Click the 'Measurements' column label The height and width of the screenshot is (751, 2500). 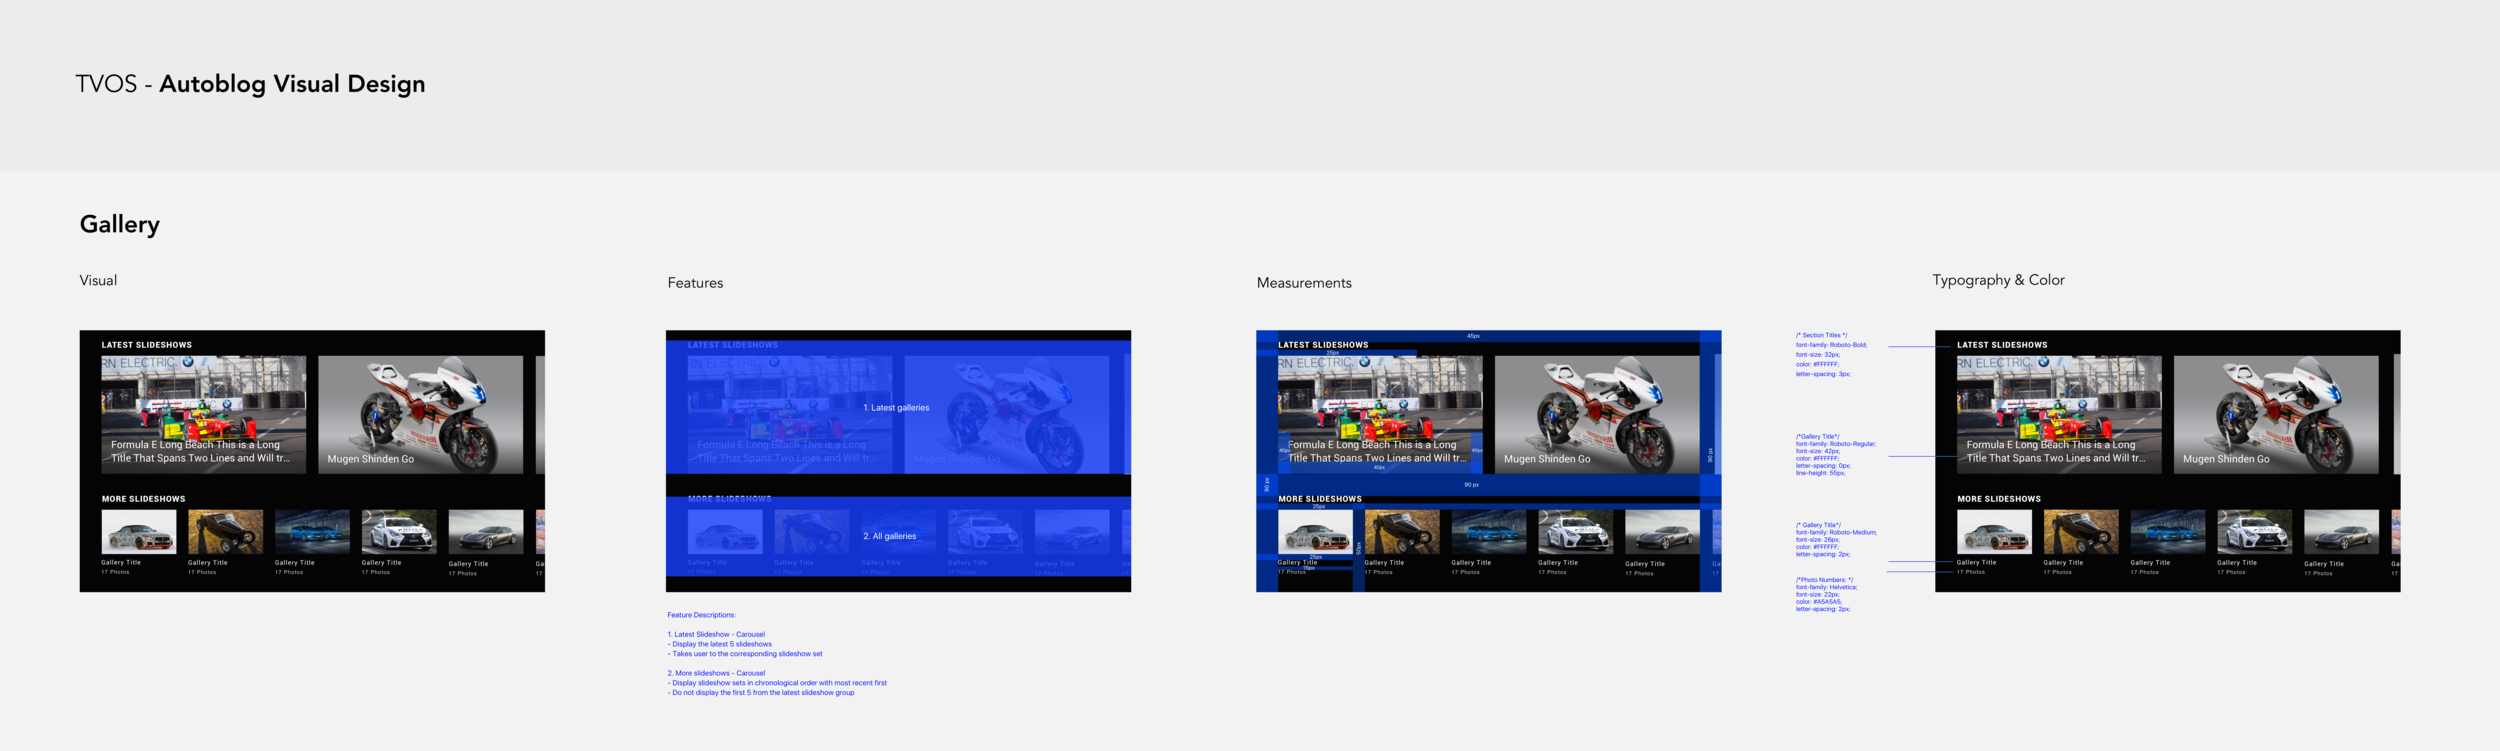point(1304,283)
